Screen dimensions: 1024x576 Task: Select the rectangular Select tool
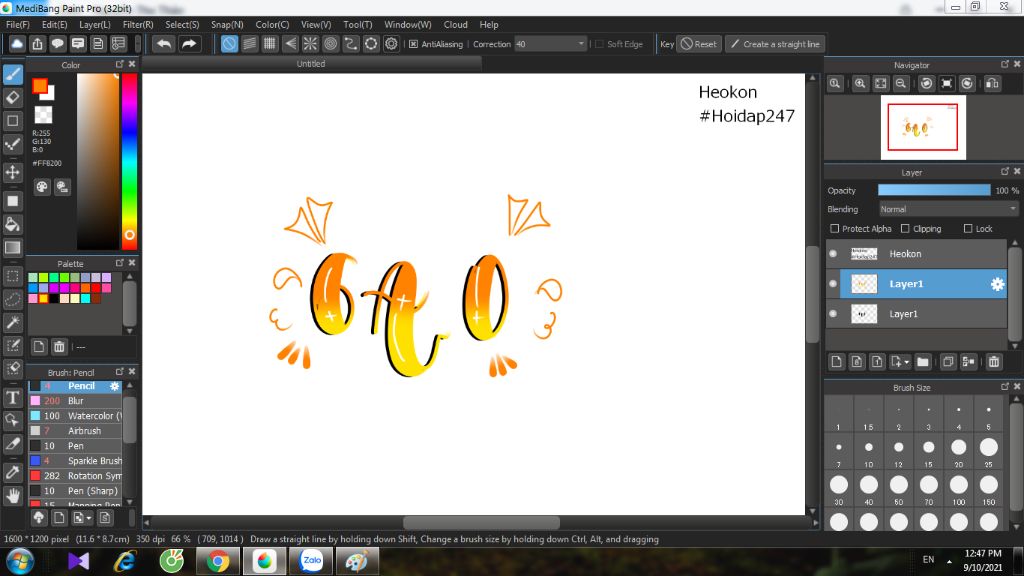point(12,276)
